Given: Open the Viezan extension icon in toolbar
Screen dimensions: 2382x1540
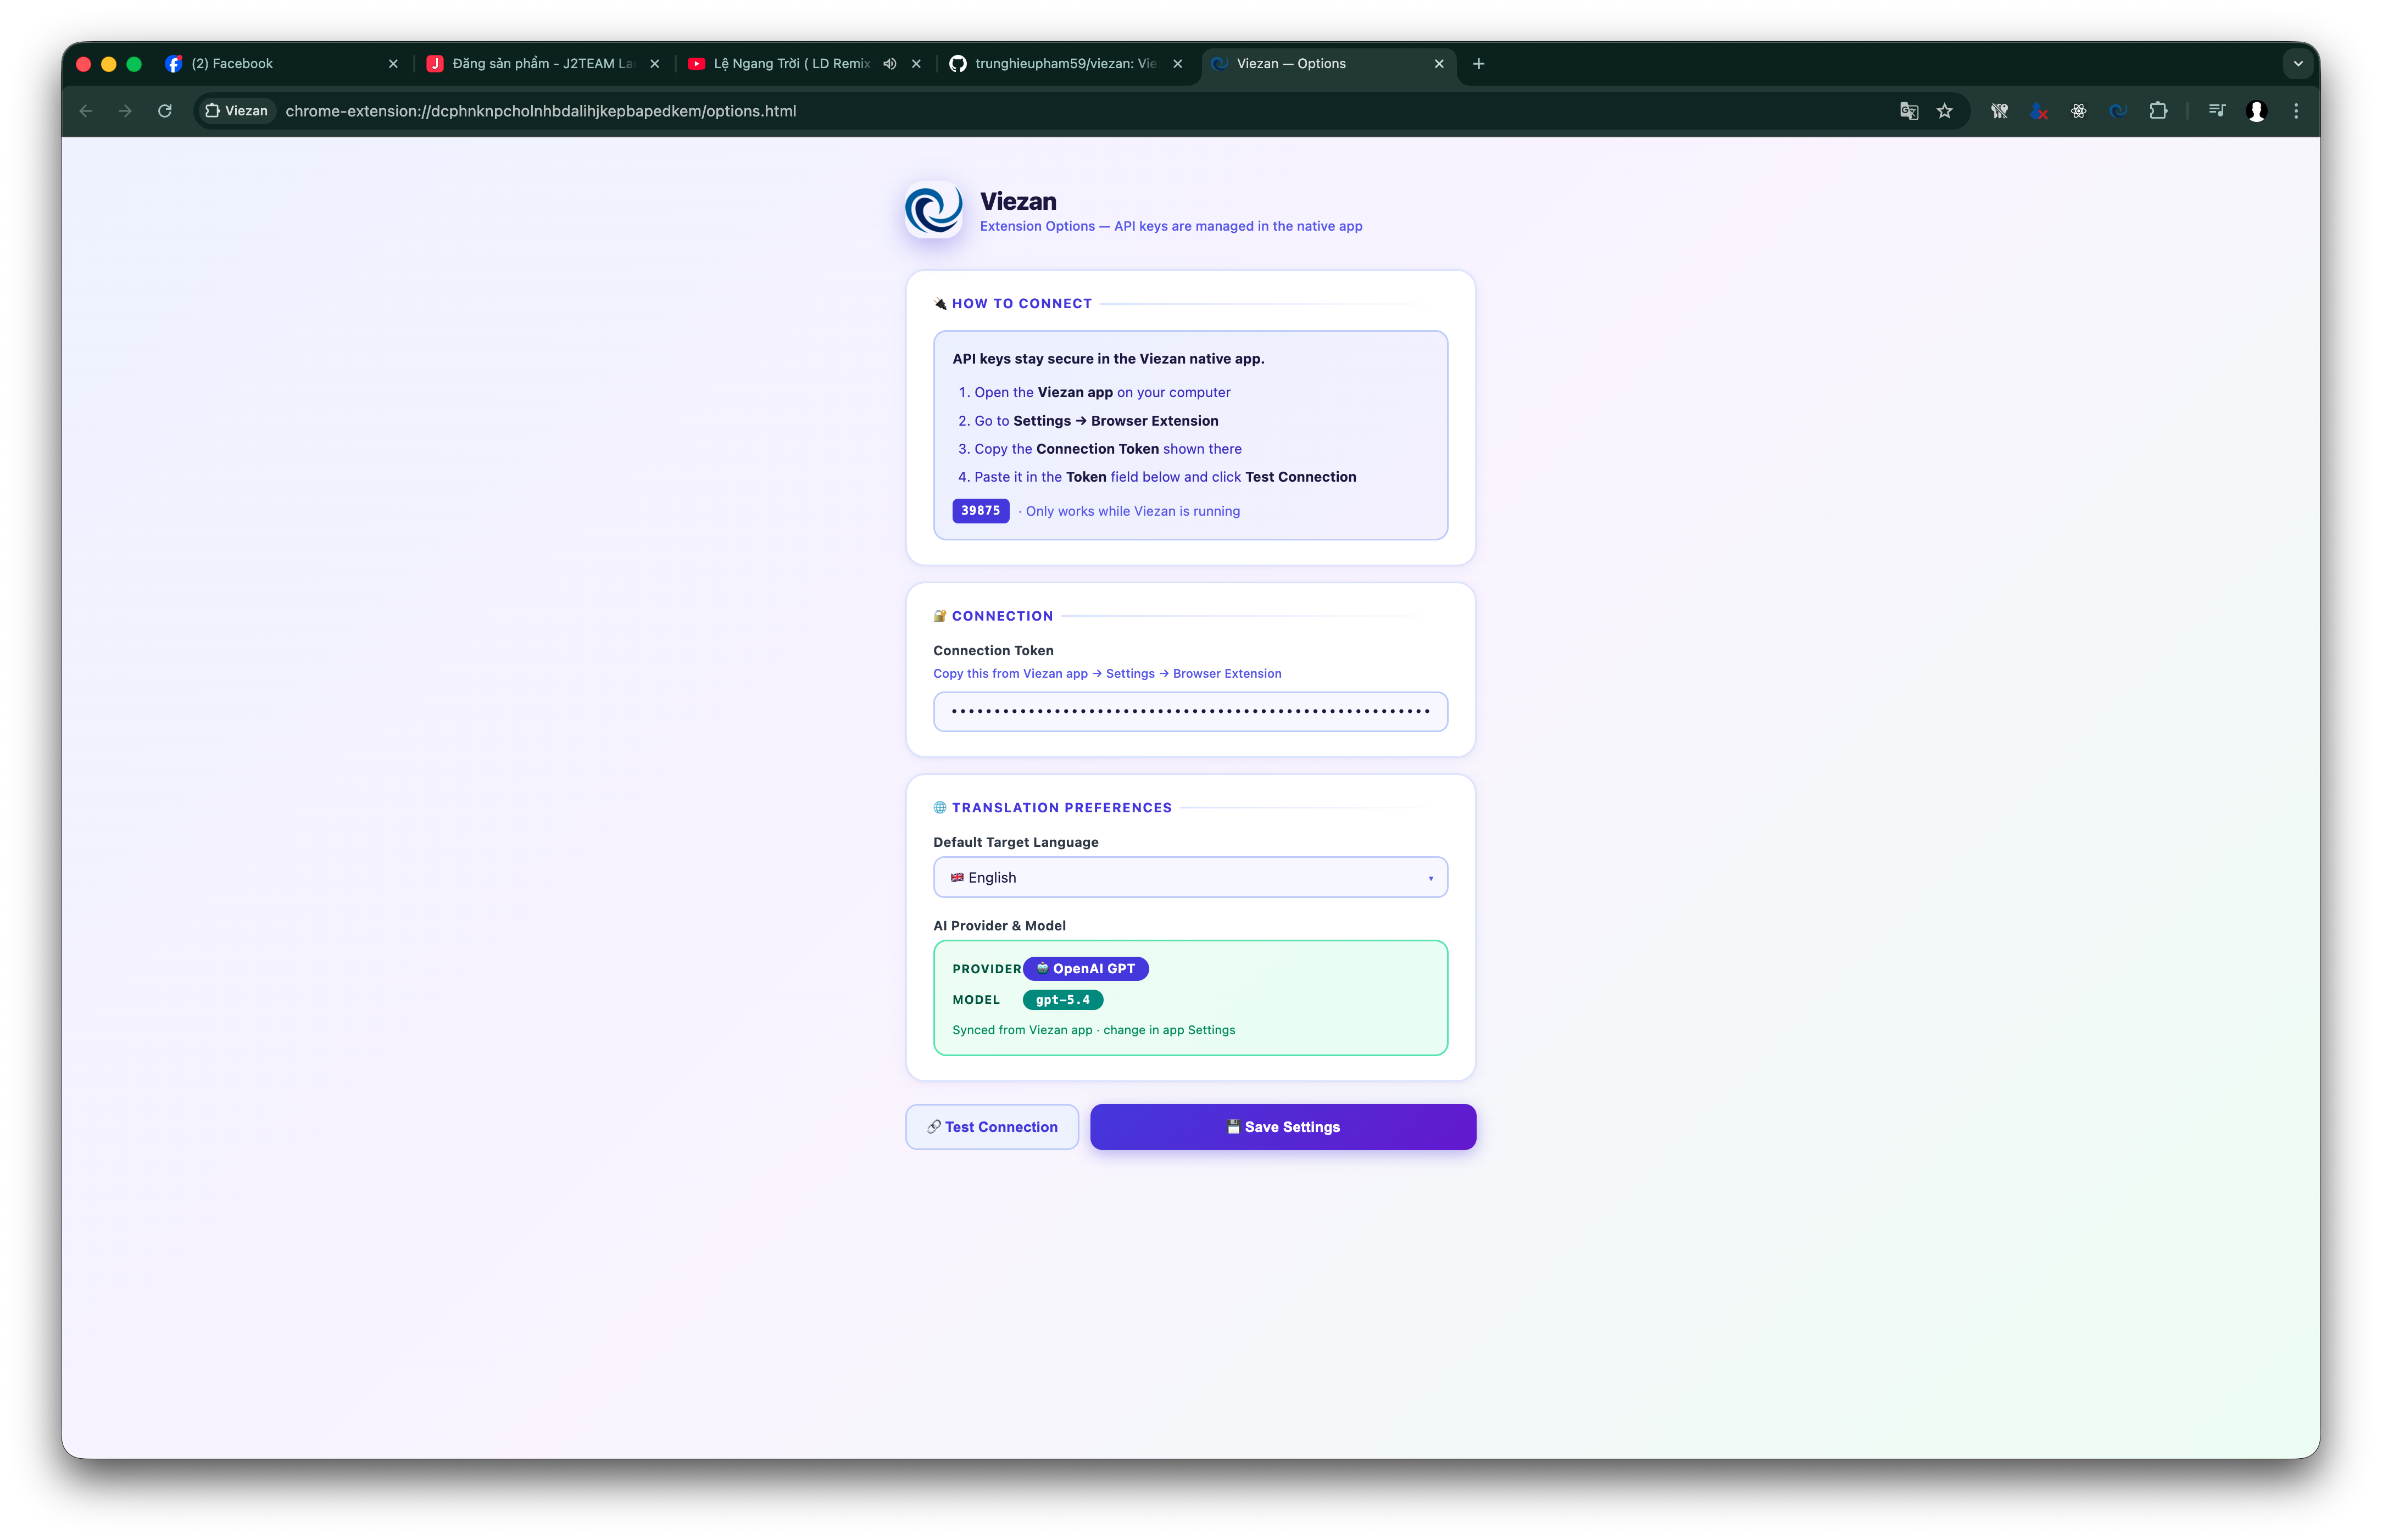Looking at the screenshot, I should (2118, 111).
